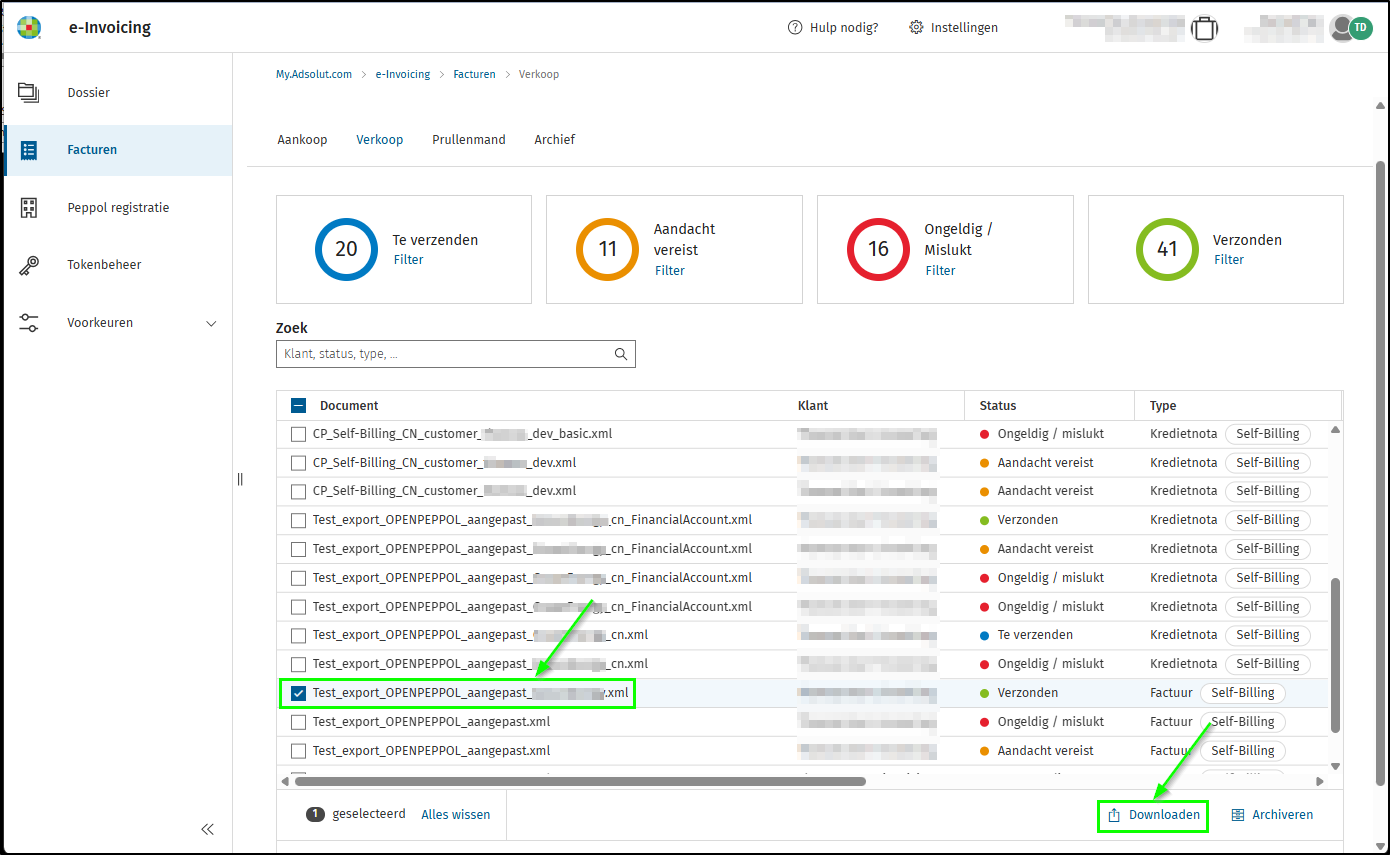Click the search magnifier icon
Screen dimensions: 1390x855
tap(621, 354)
